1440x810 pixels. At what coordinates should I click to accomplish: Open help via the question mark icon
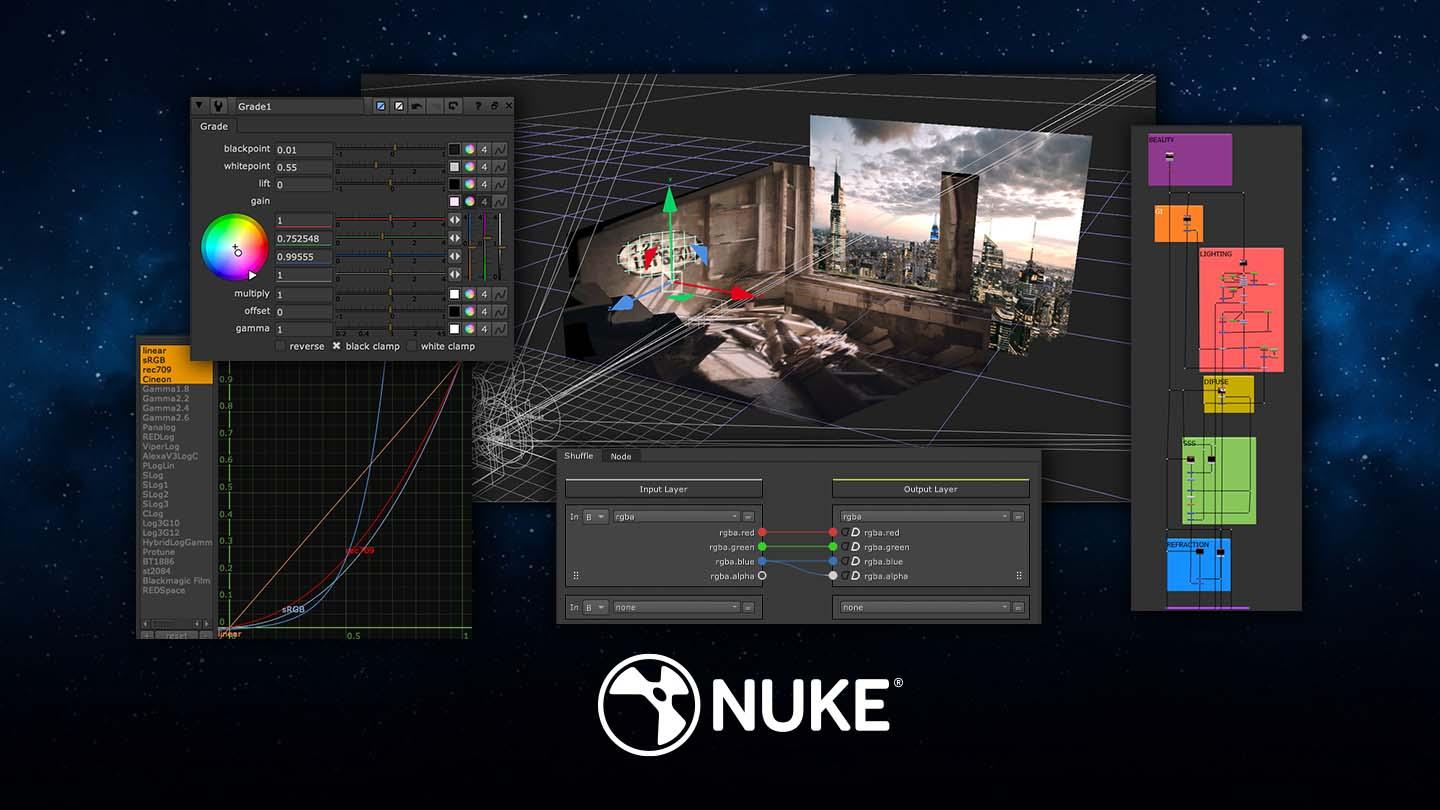(x=478, y=106)
